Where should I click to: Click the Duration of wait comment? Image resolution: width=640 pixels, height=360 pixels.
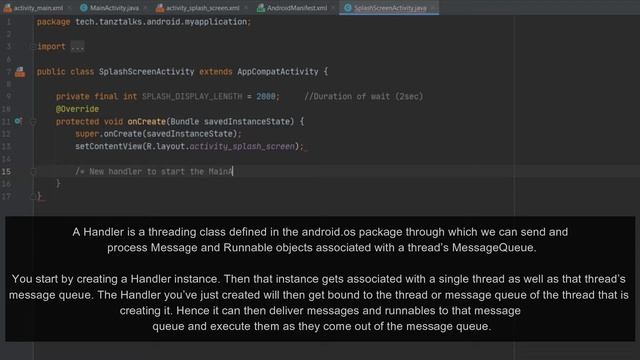364,97
